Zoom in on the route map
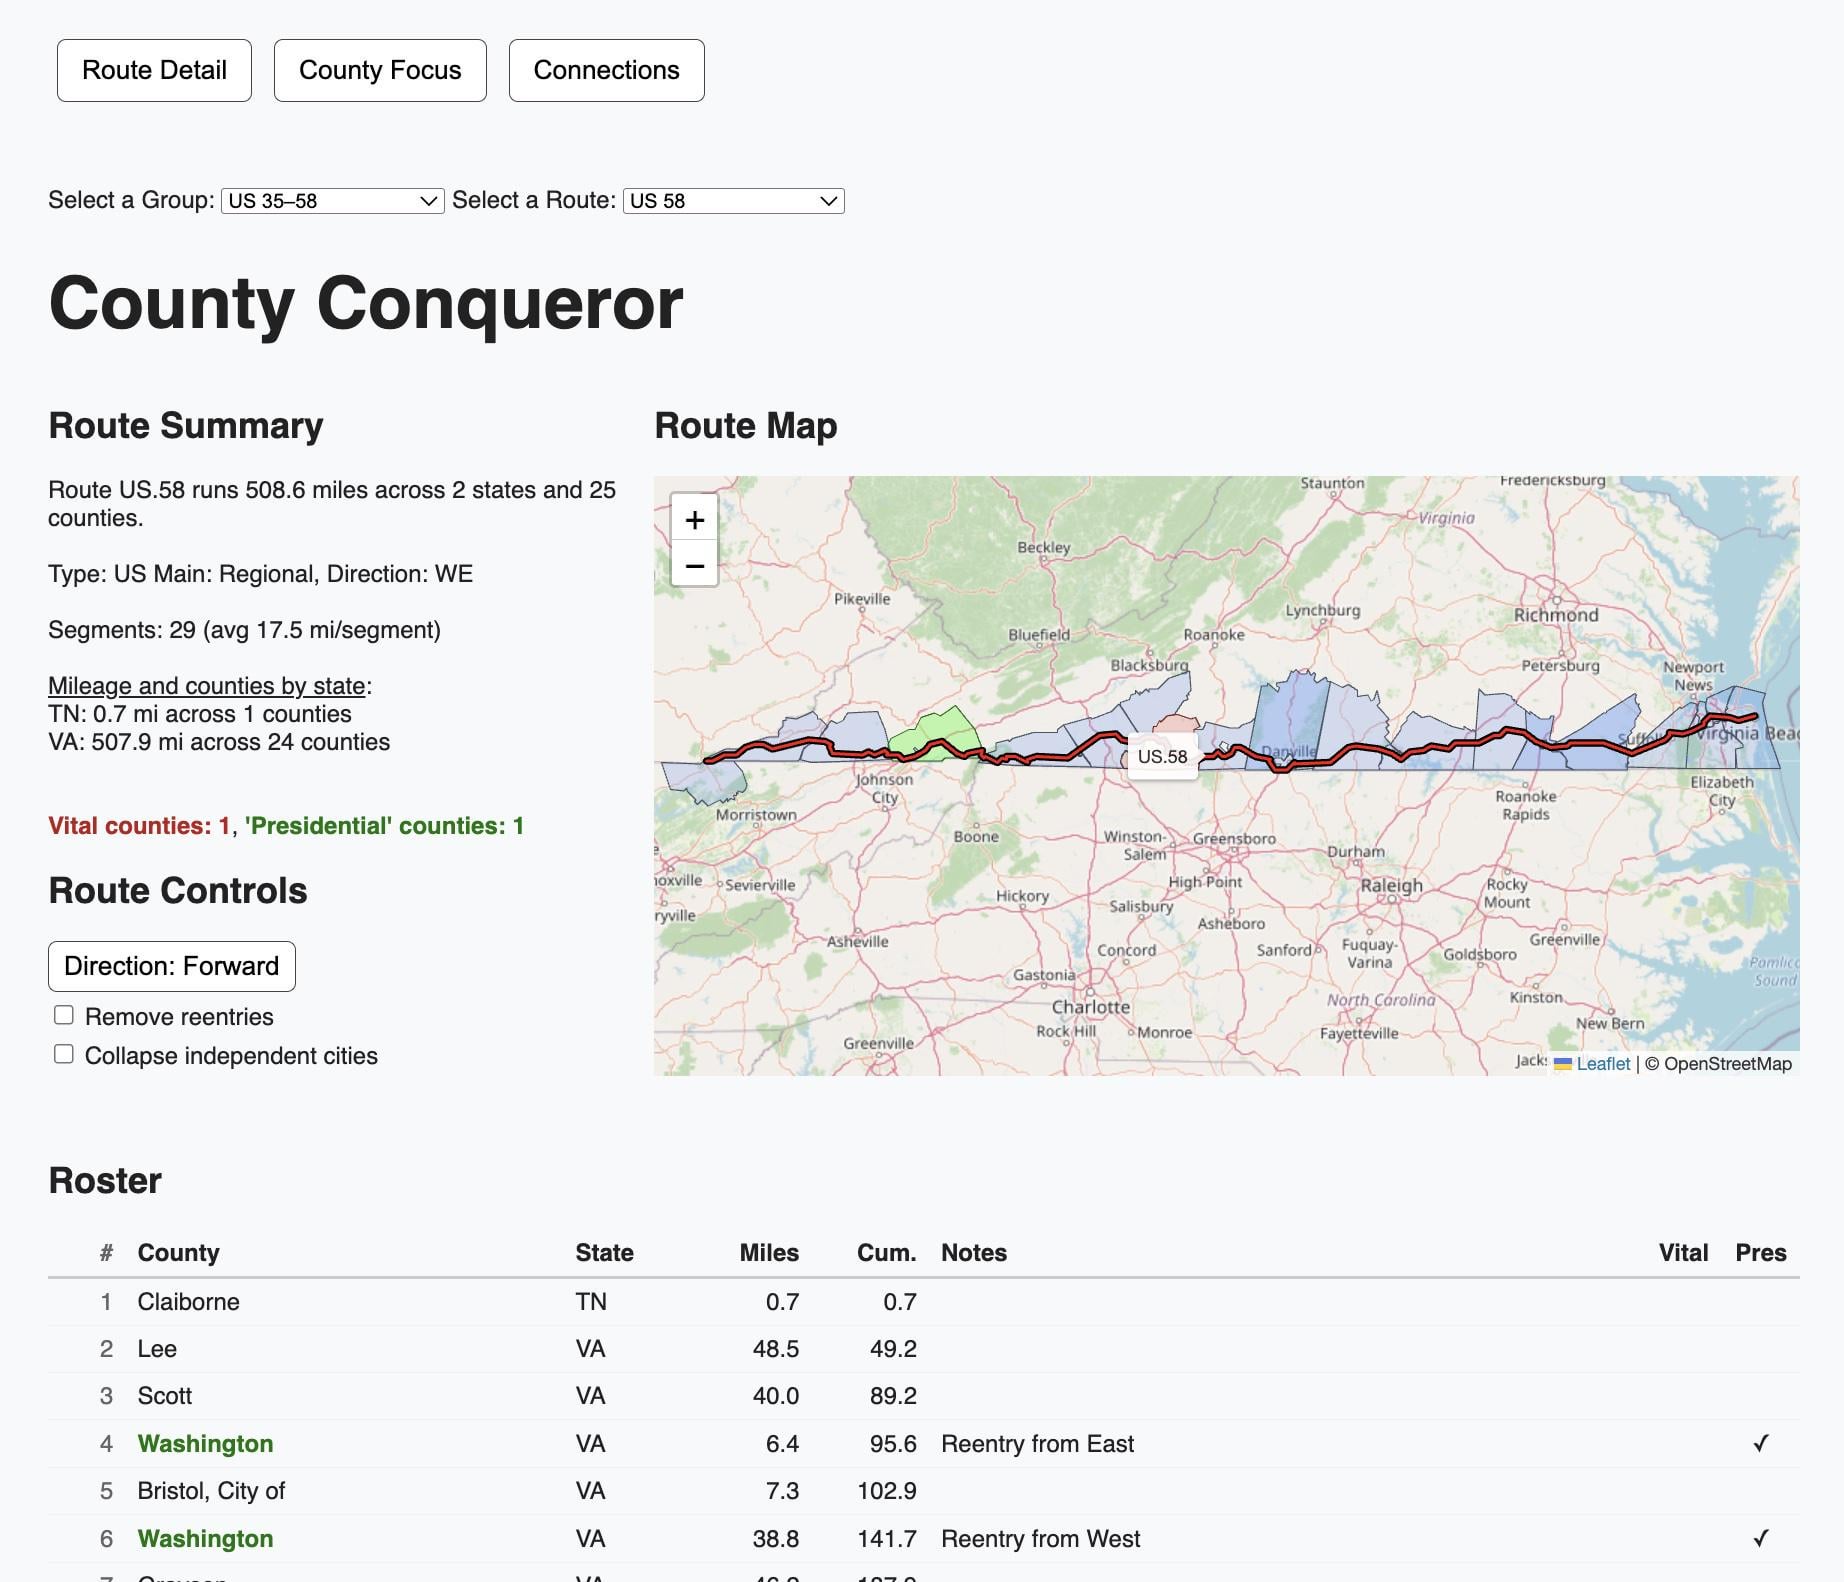 [695, 520]
